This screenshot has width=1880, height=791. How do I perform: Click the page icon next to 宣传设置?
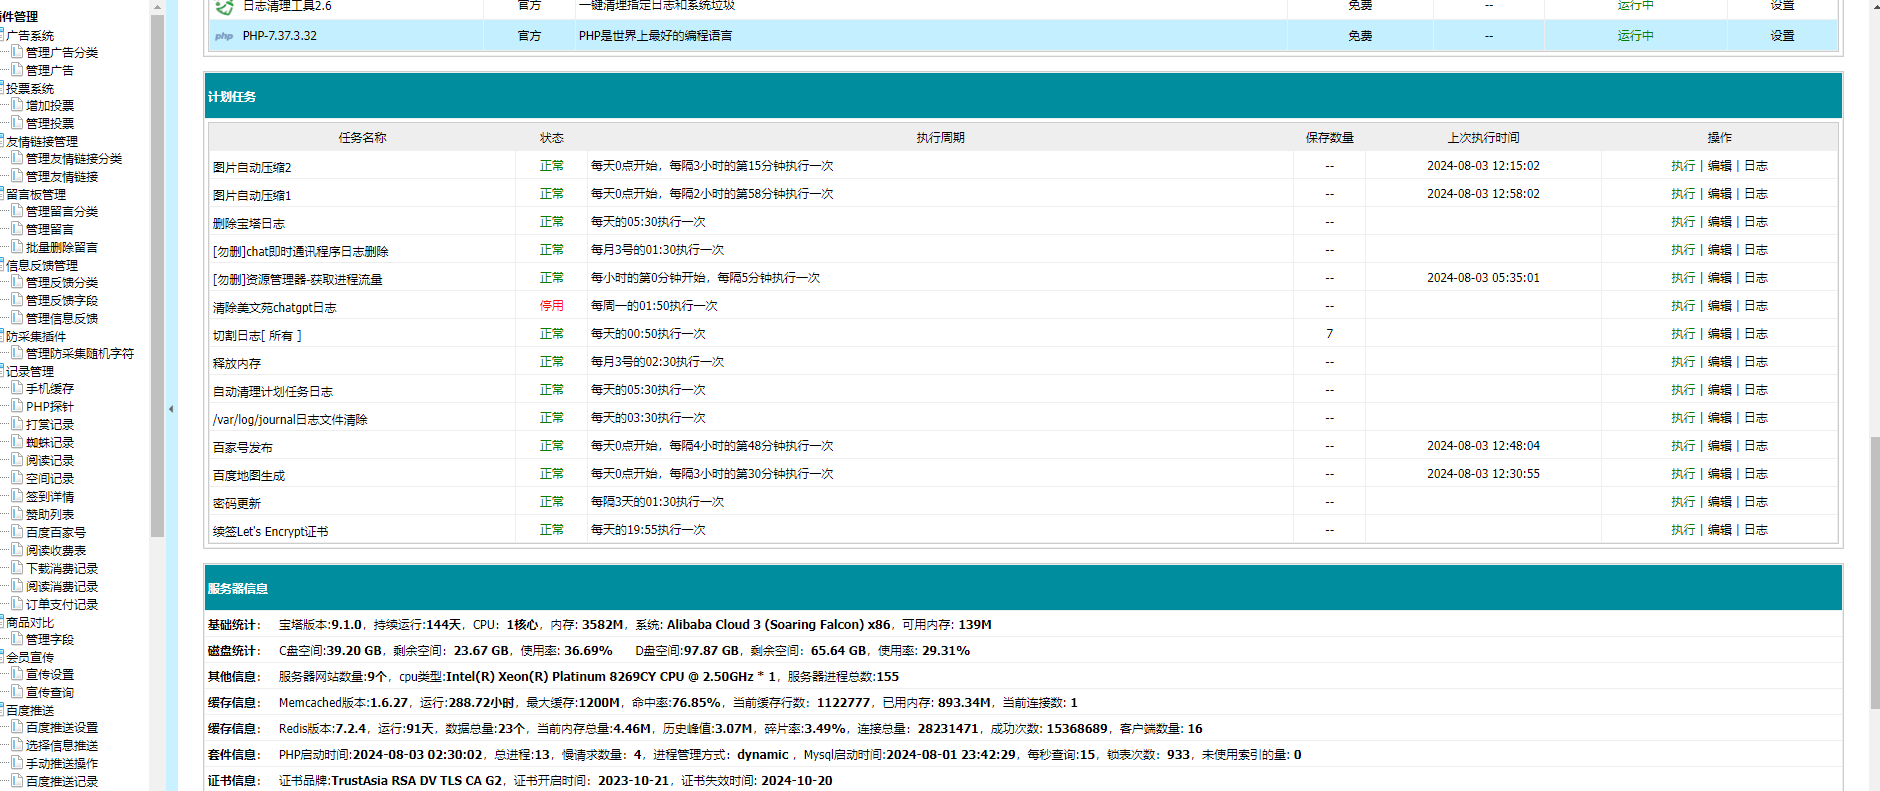[17, 674]
